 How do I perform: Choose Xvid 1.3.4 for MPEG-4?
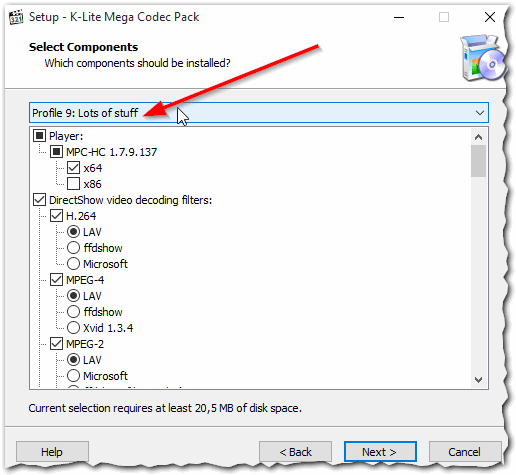73,328
